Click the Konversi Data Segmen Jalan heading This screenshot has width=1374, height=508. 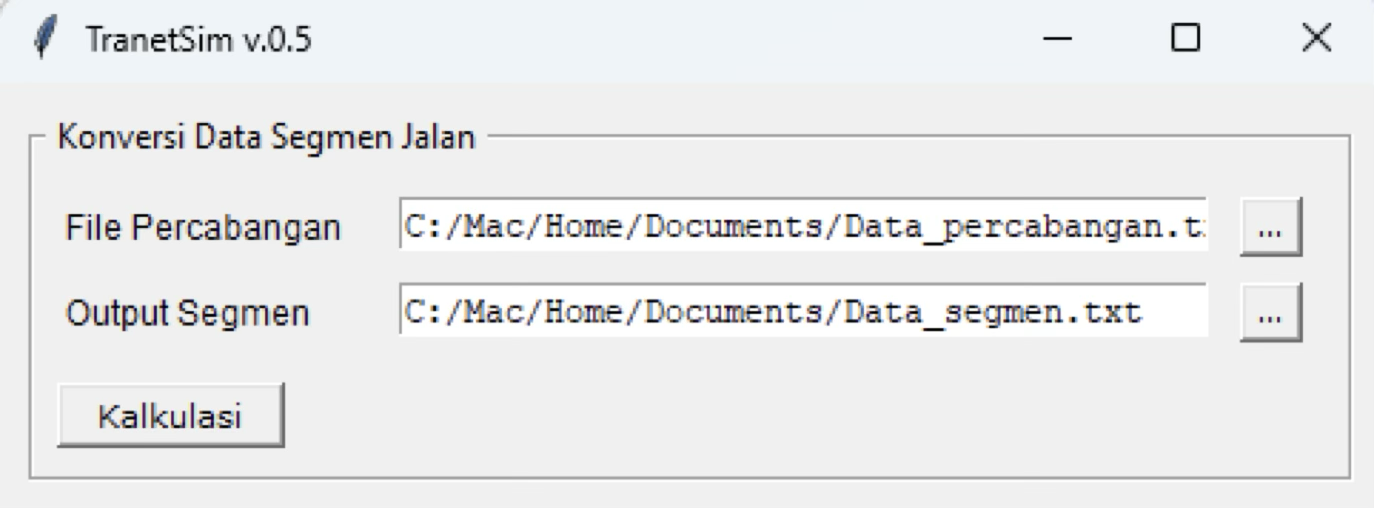pos(267,137)
